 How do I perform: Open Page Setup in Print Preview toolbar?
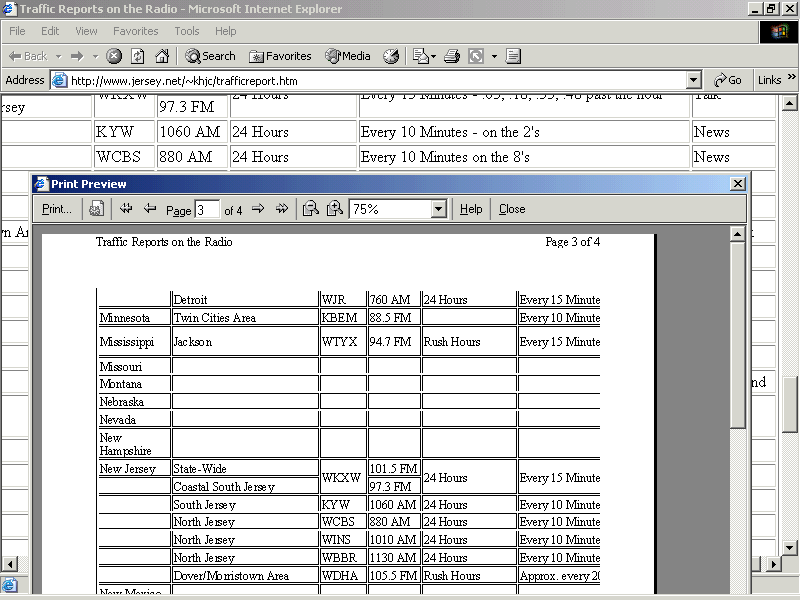96,209
